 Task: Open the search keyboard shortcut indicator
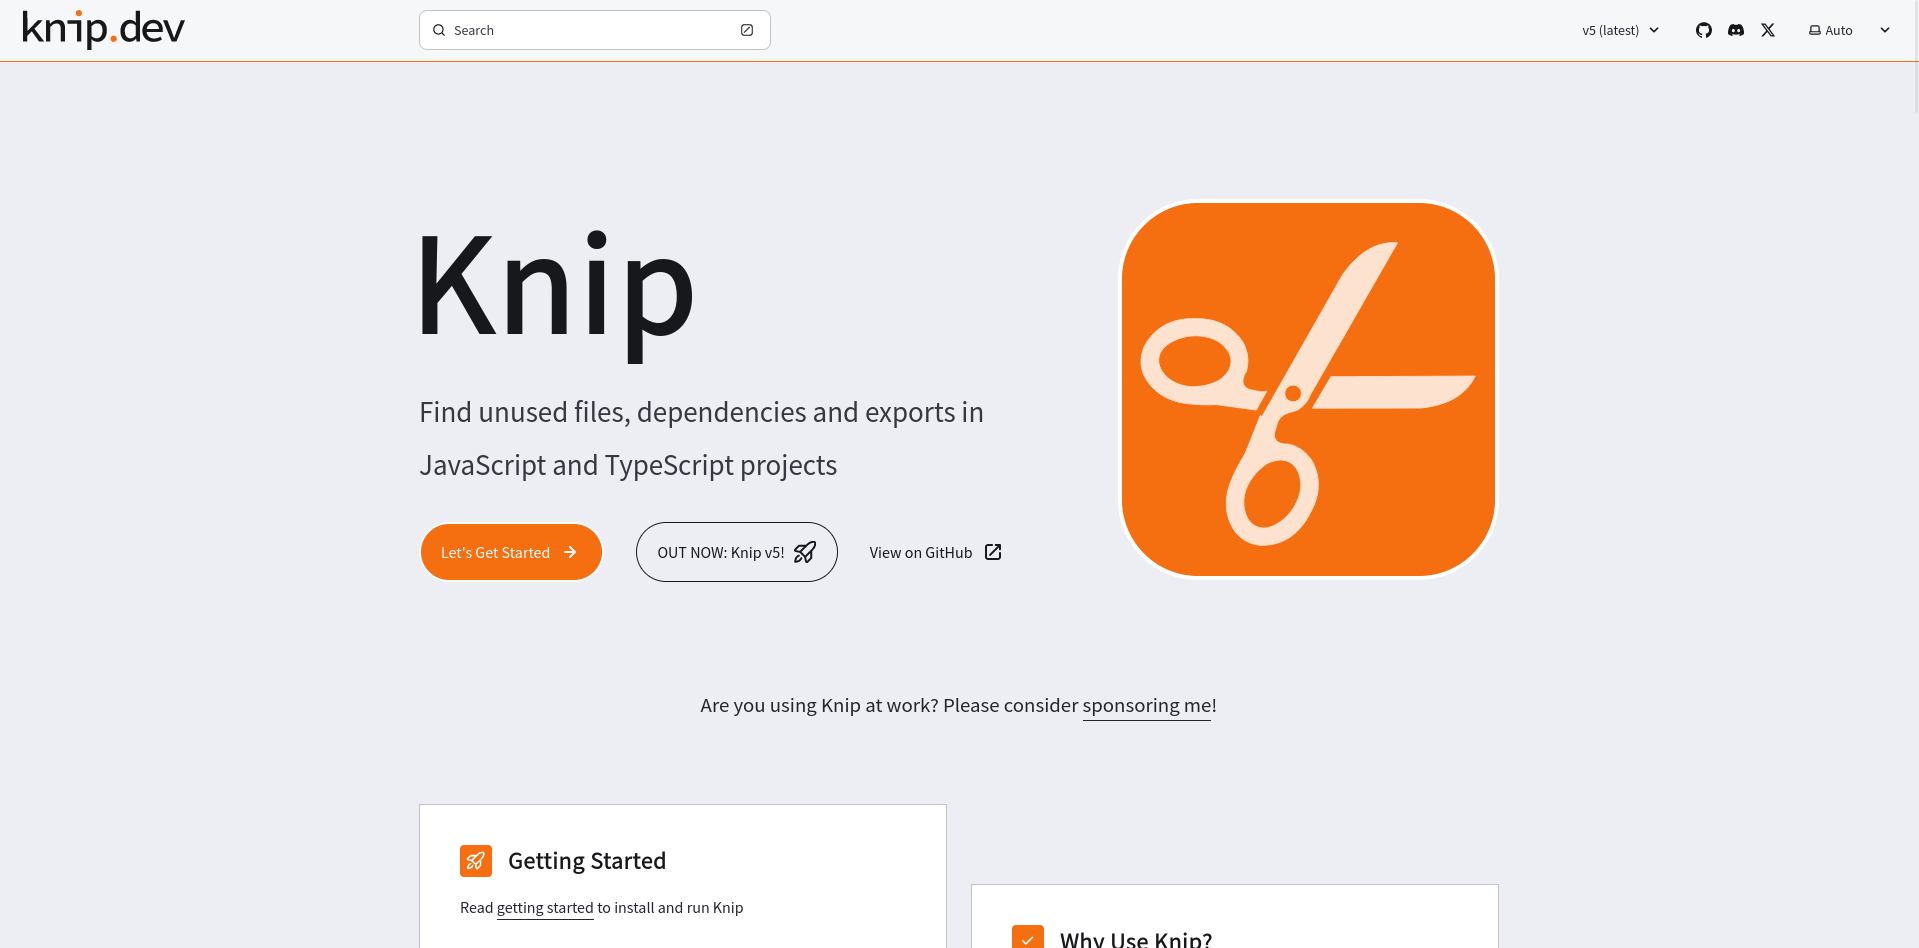tap(747, 30)
